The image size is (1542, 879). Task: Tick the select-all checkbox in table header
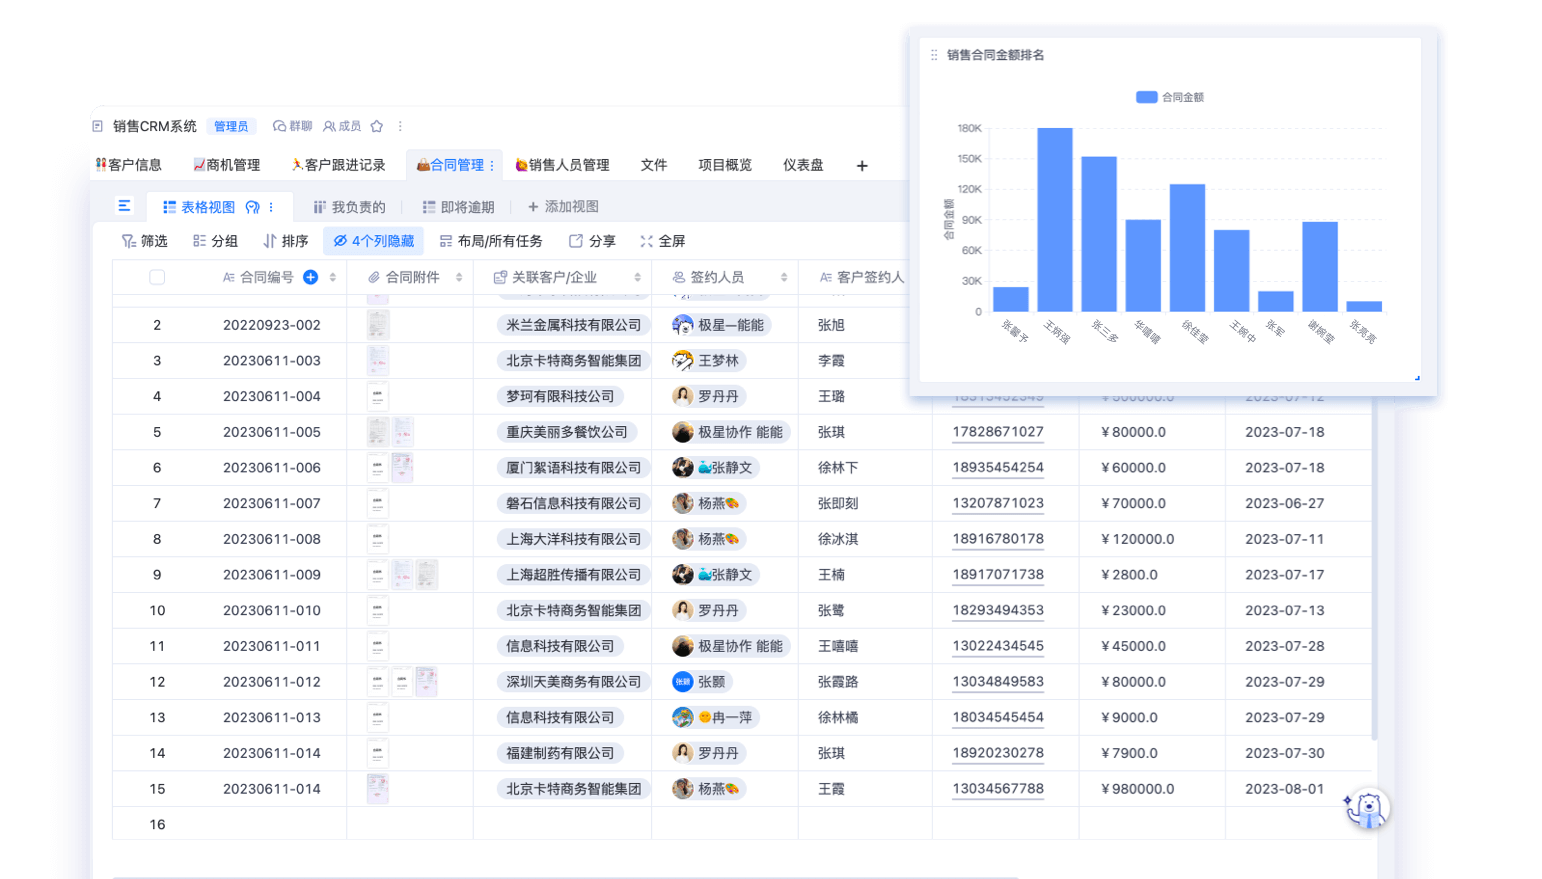(157, 277)
